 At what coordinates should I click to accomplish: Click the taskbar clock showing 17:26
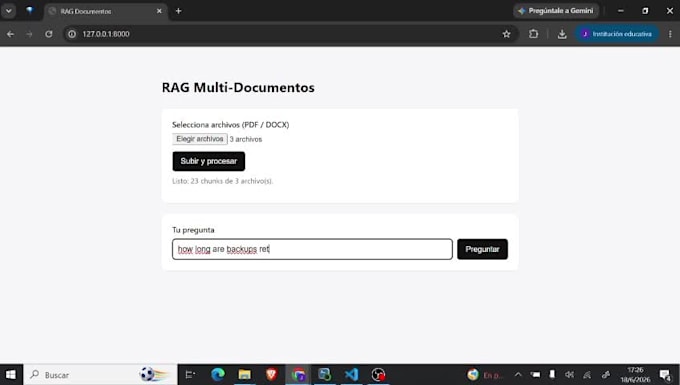[x=635, y=375]
